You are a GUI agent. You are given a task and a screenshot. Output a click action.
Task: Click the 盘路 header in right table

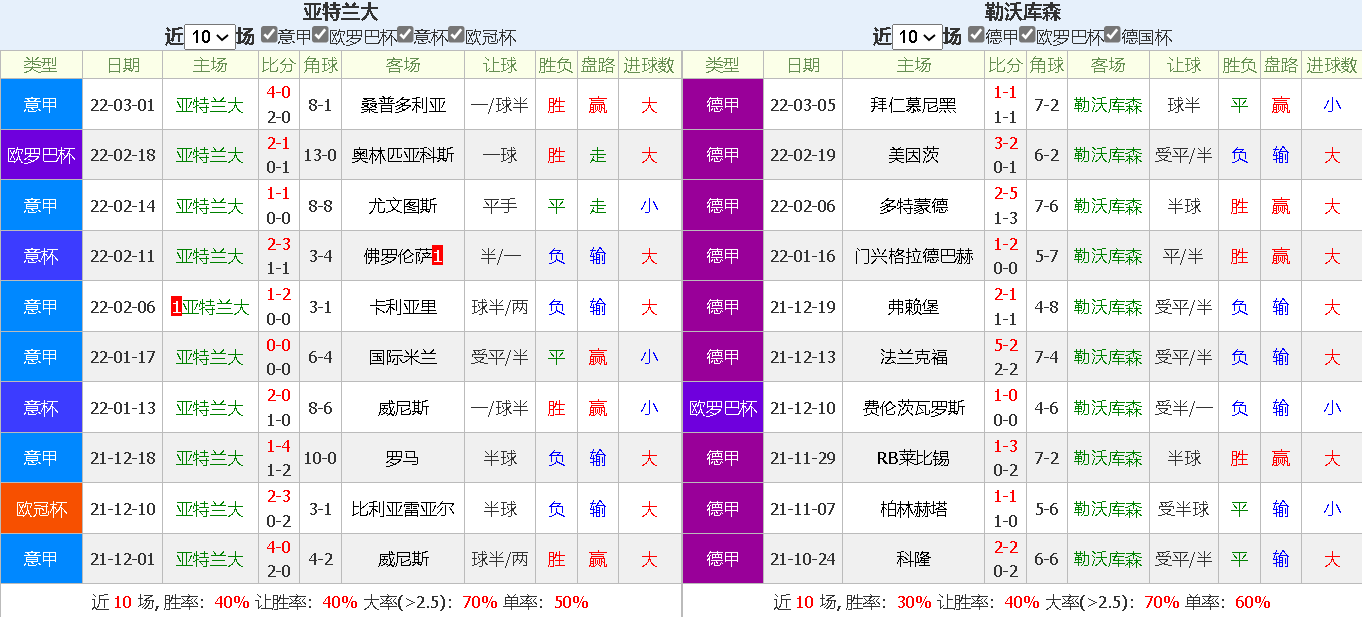(1281, 65)
